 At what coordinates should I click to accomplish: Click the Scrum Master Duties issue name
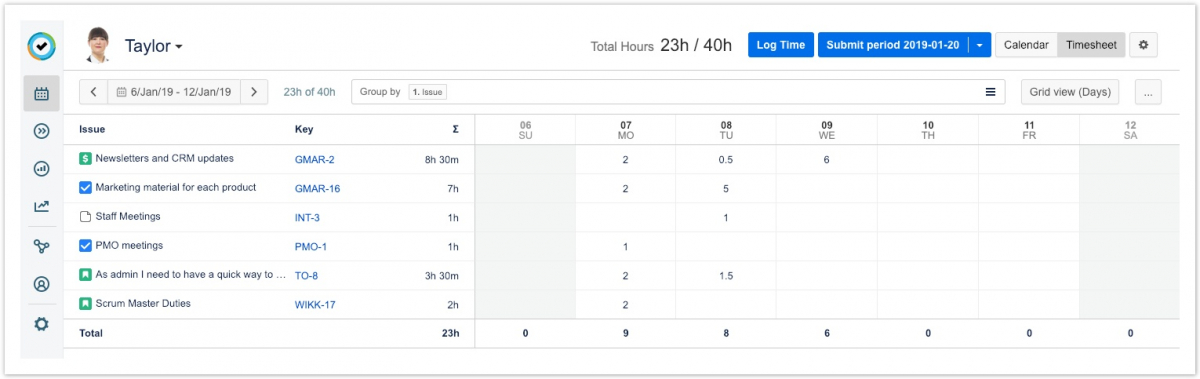click(x=143, y=303)
